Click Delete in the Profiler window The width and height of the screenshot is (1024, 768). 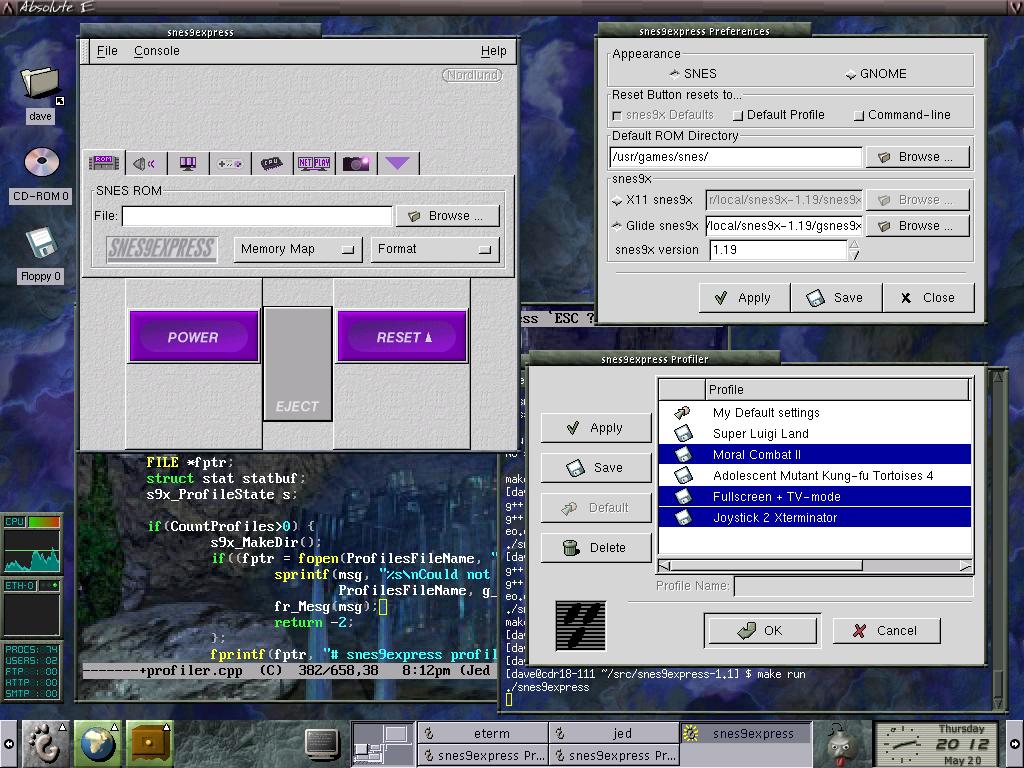coord(596,547)
